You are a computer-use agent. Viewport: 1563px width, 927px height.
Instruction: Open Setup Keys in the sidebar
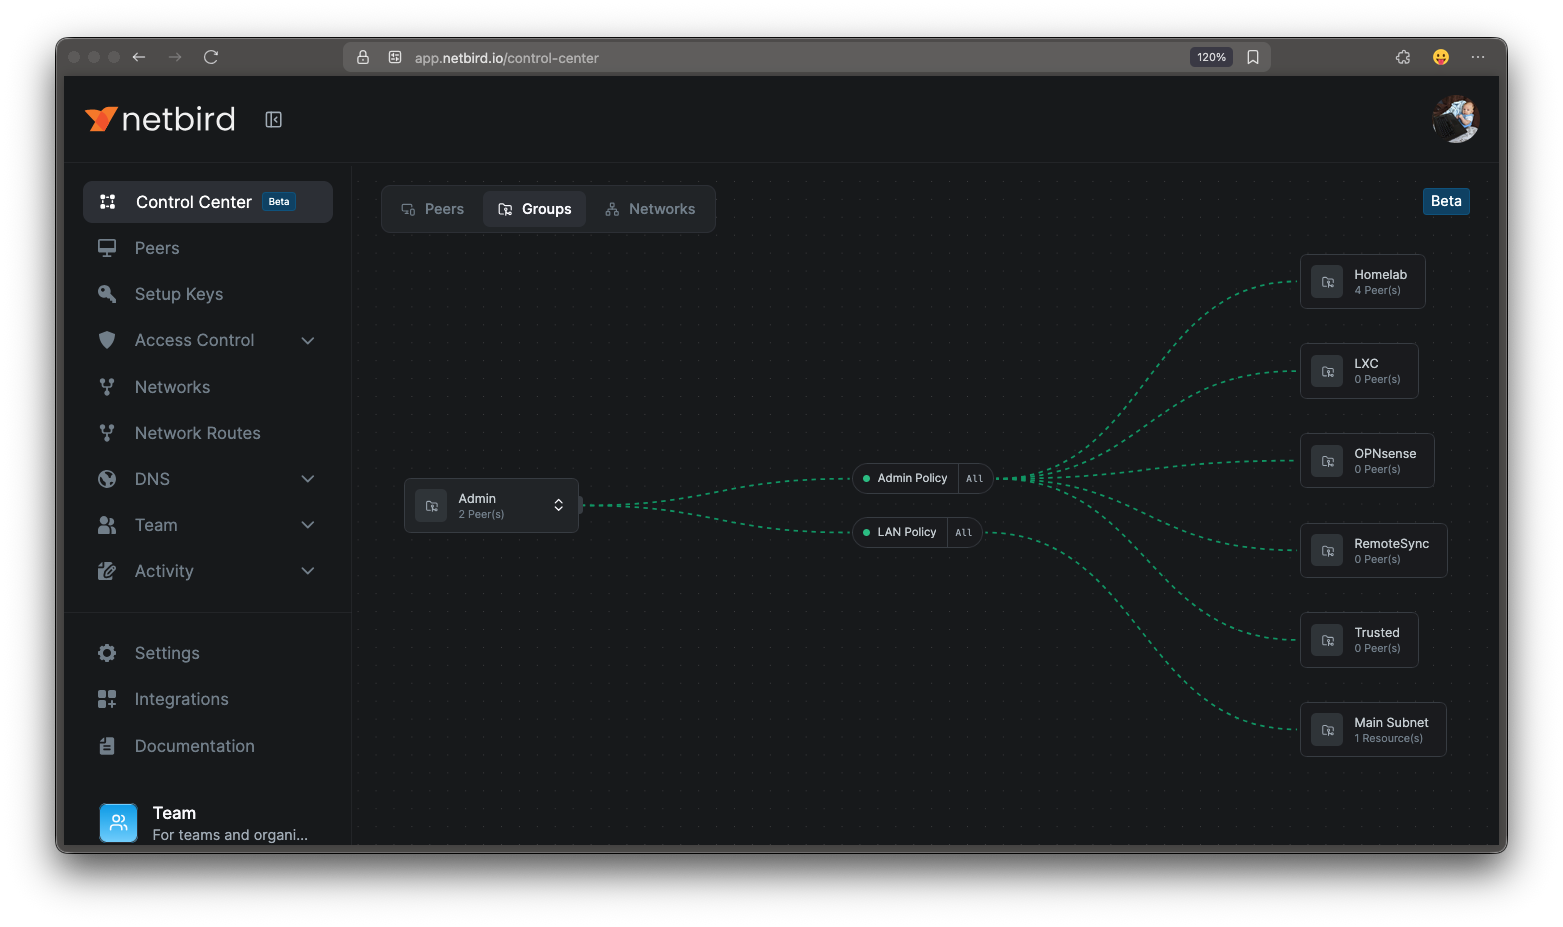(179, 294)
